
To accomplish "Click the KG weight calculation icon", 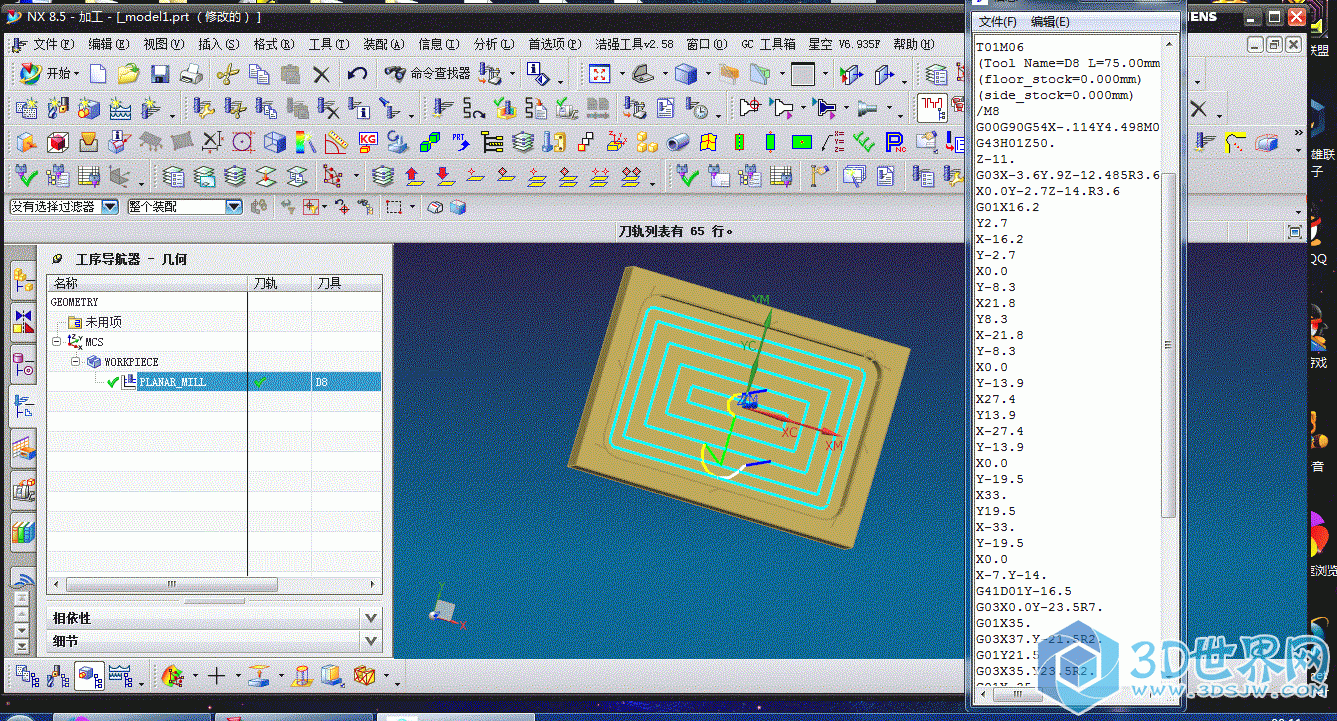I will point(368,142).
